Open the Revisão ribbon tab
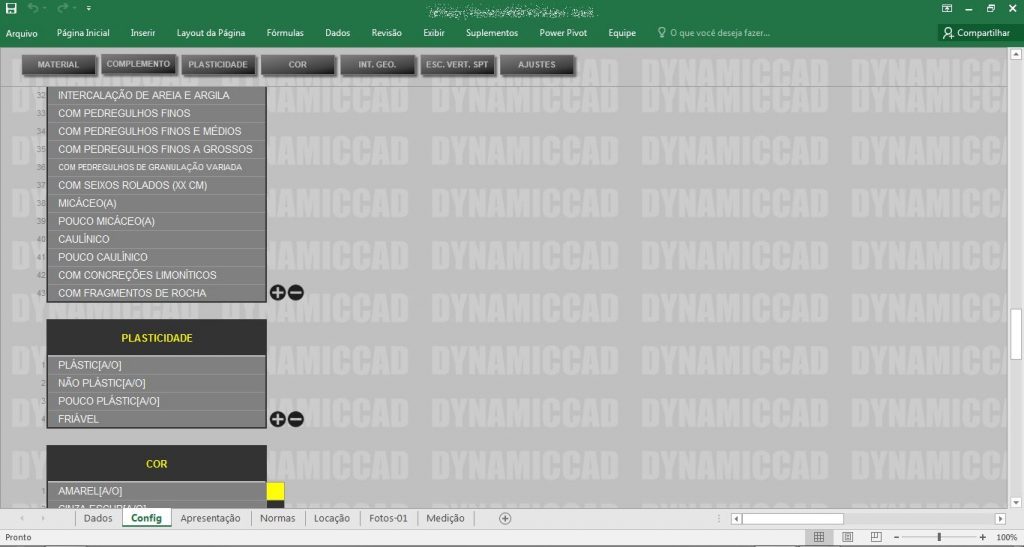1024x547 pixels. [x=387, y=33]
